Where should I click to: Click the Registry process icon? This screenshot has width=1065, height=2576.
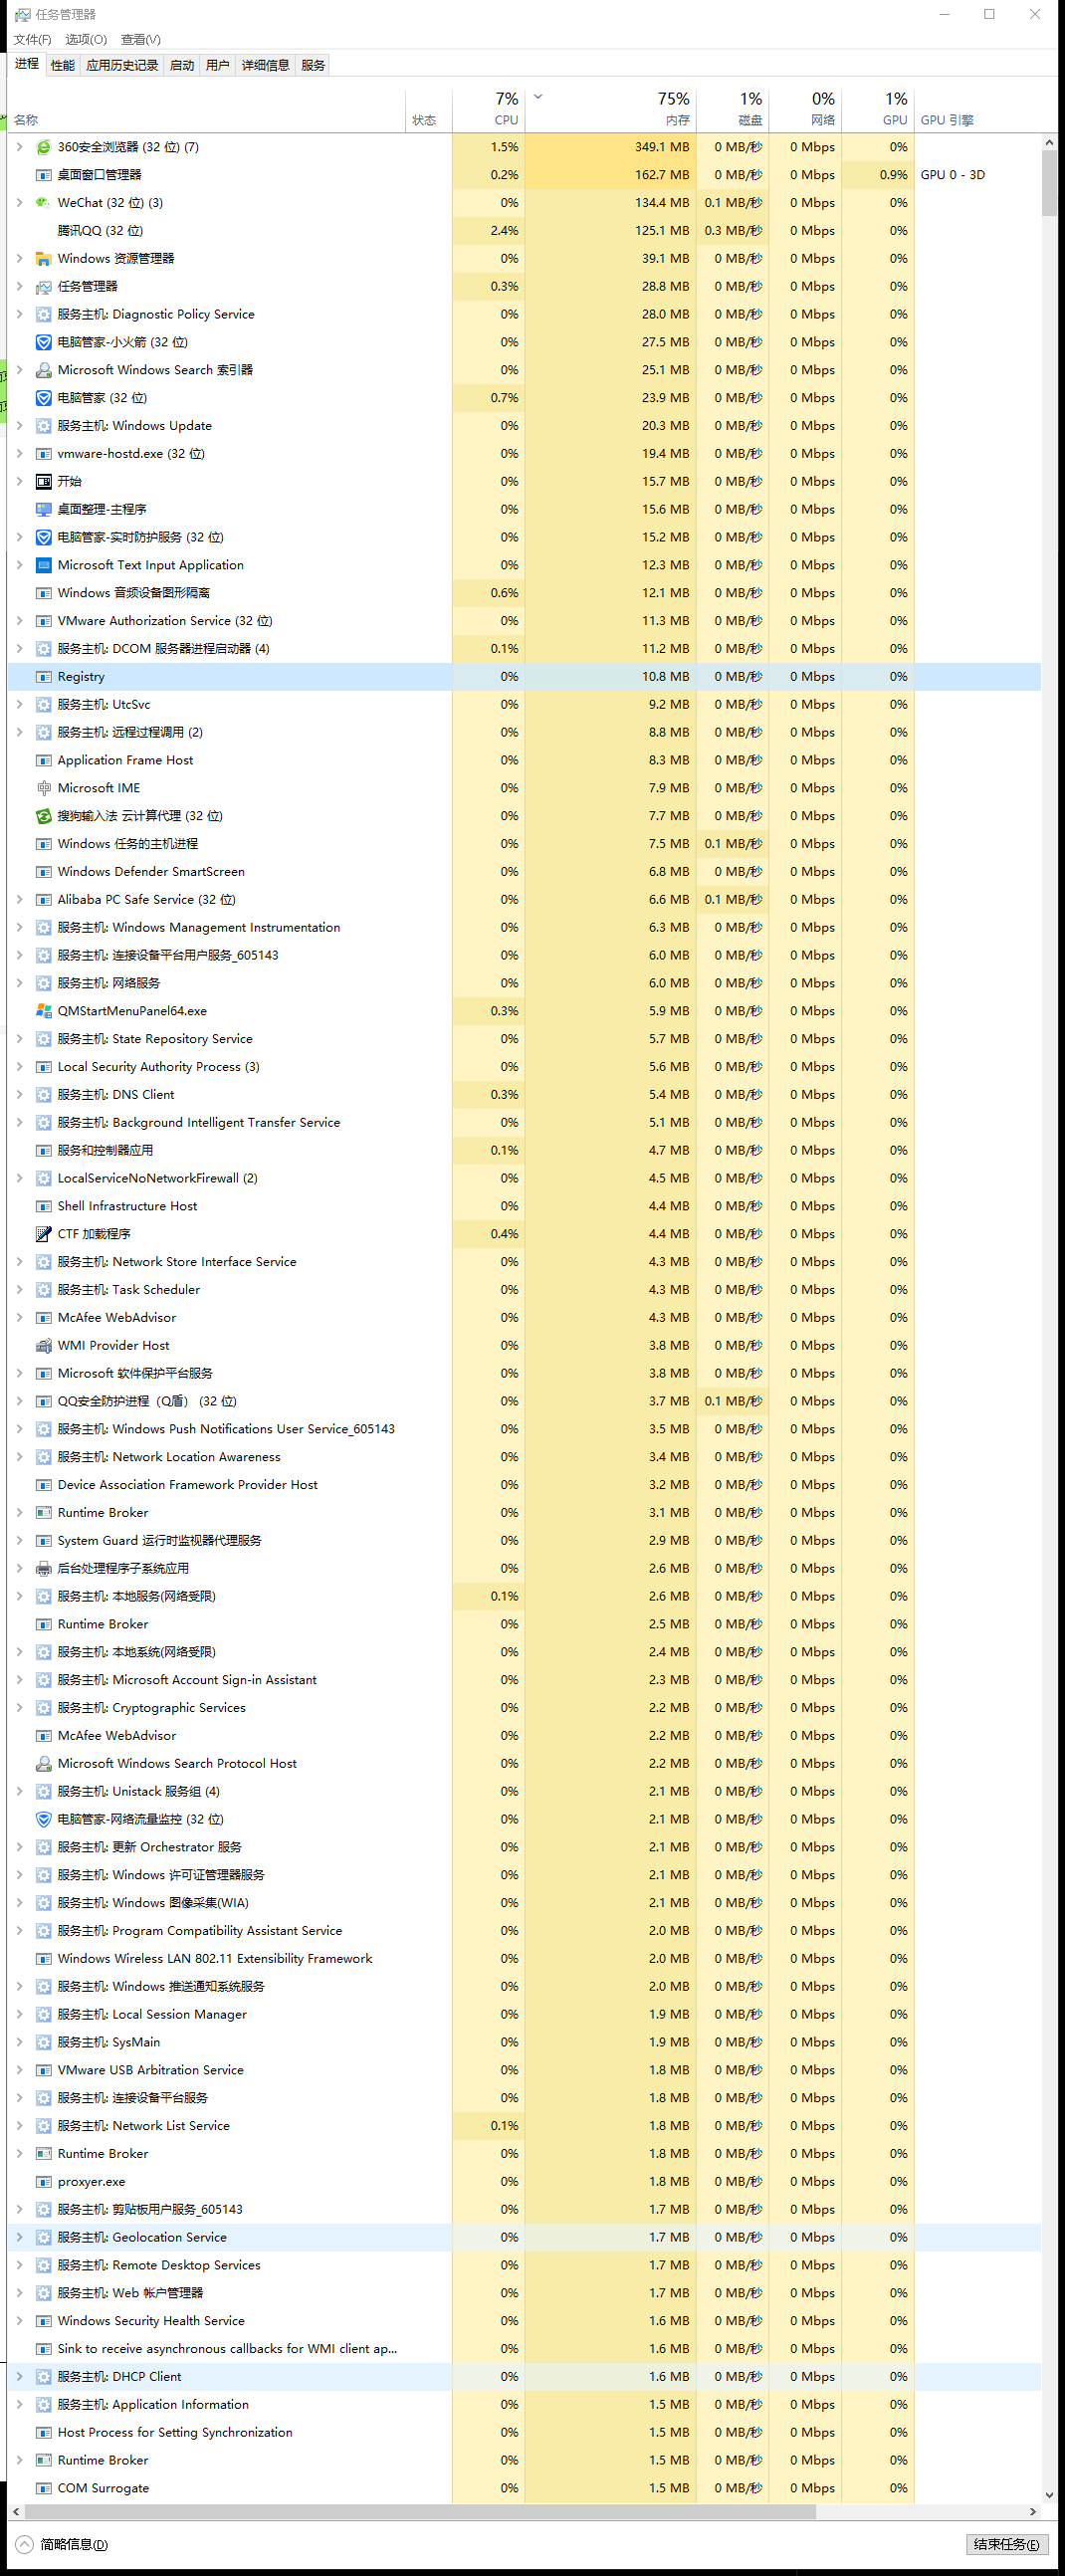[x=43, y=677]
